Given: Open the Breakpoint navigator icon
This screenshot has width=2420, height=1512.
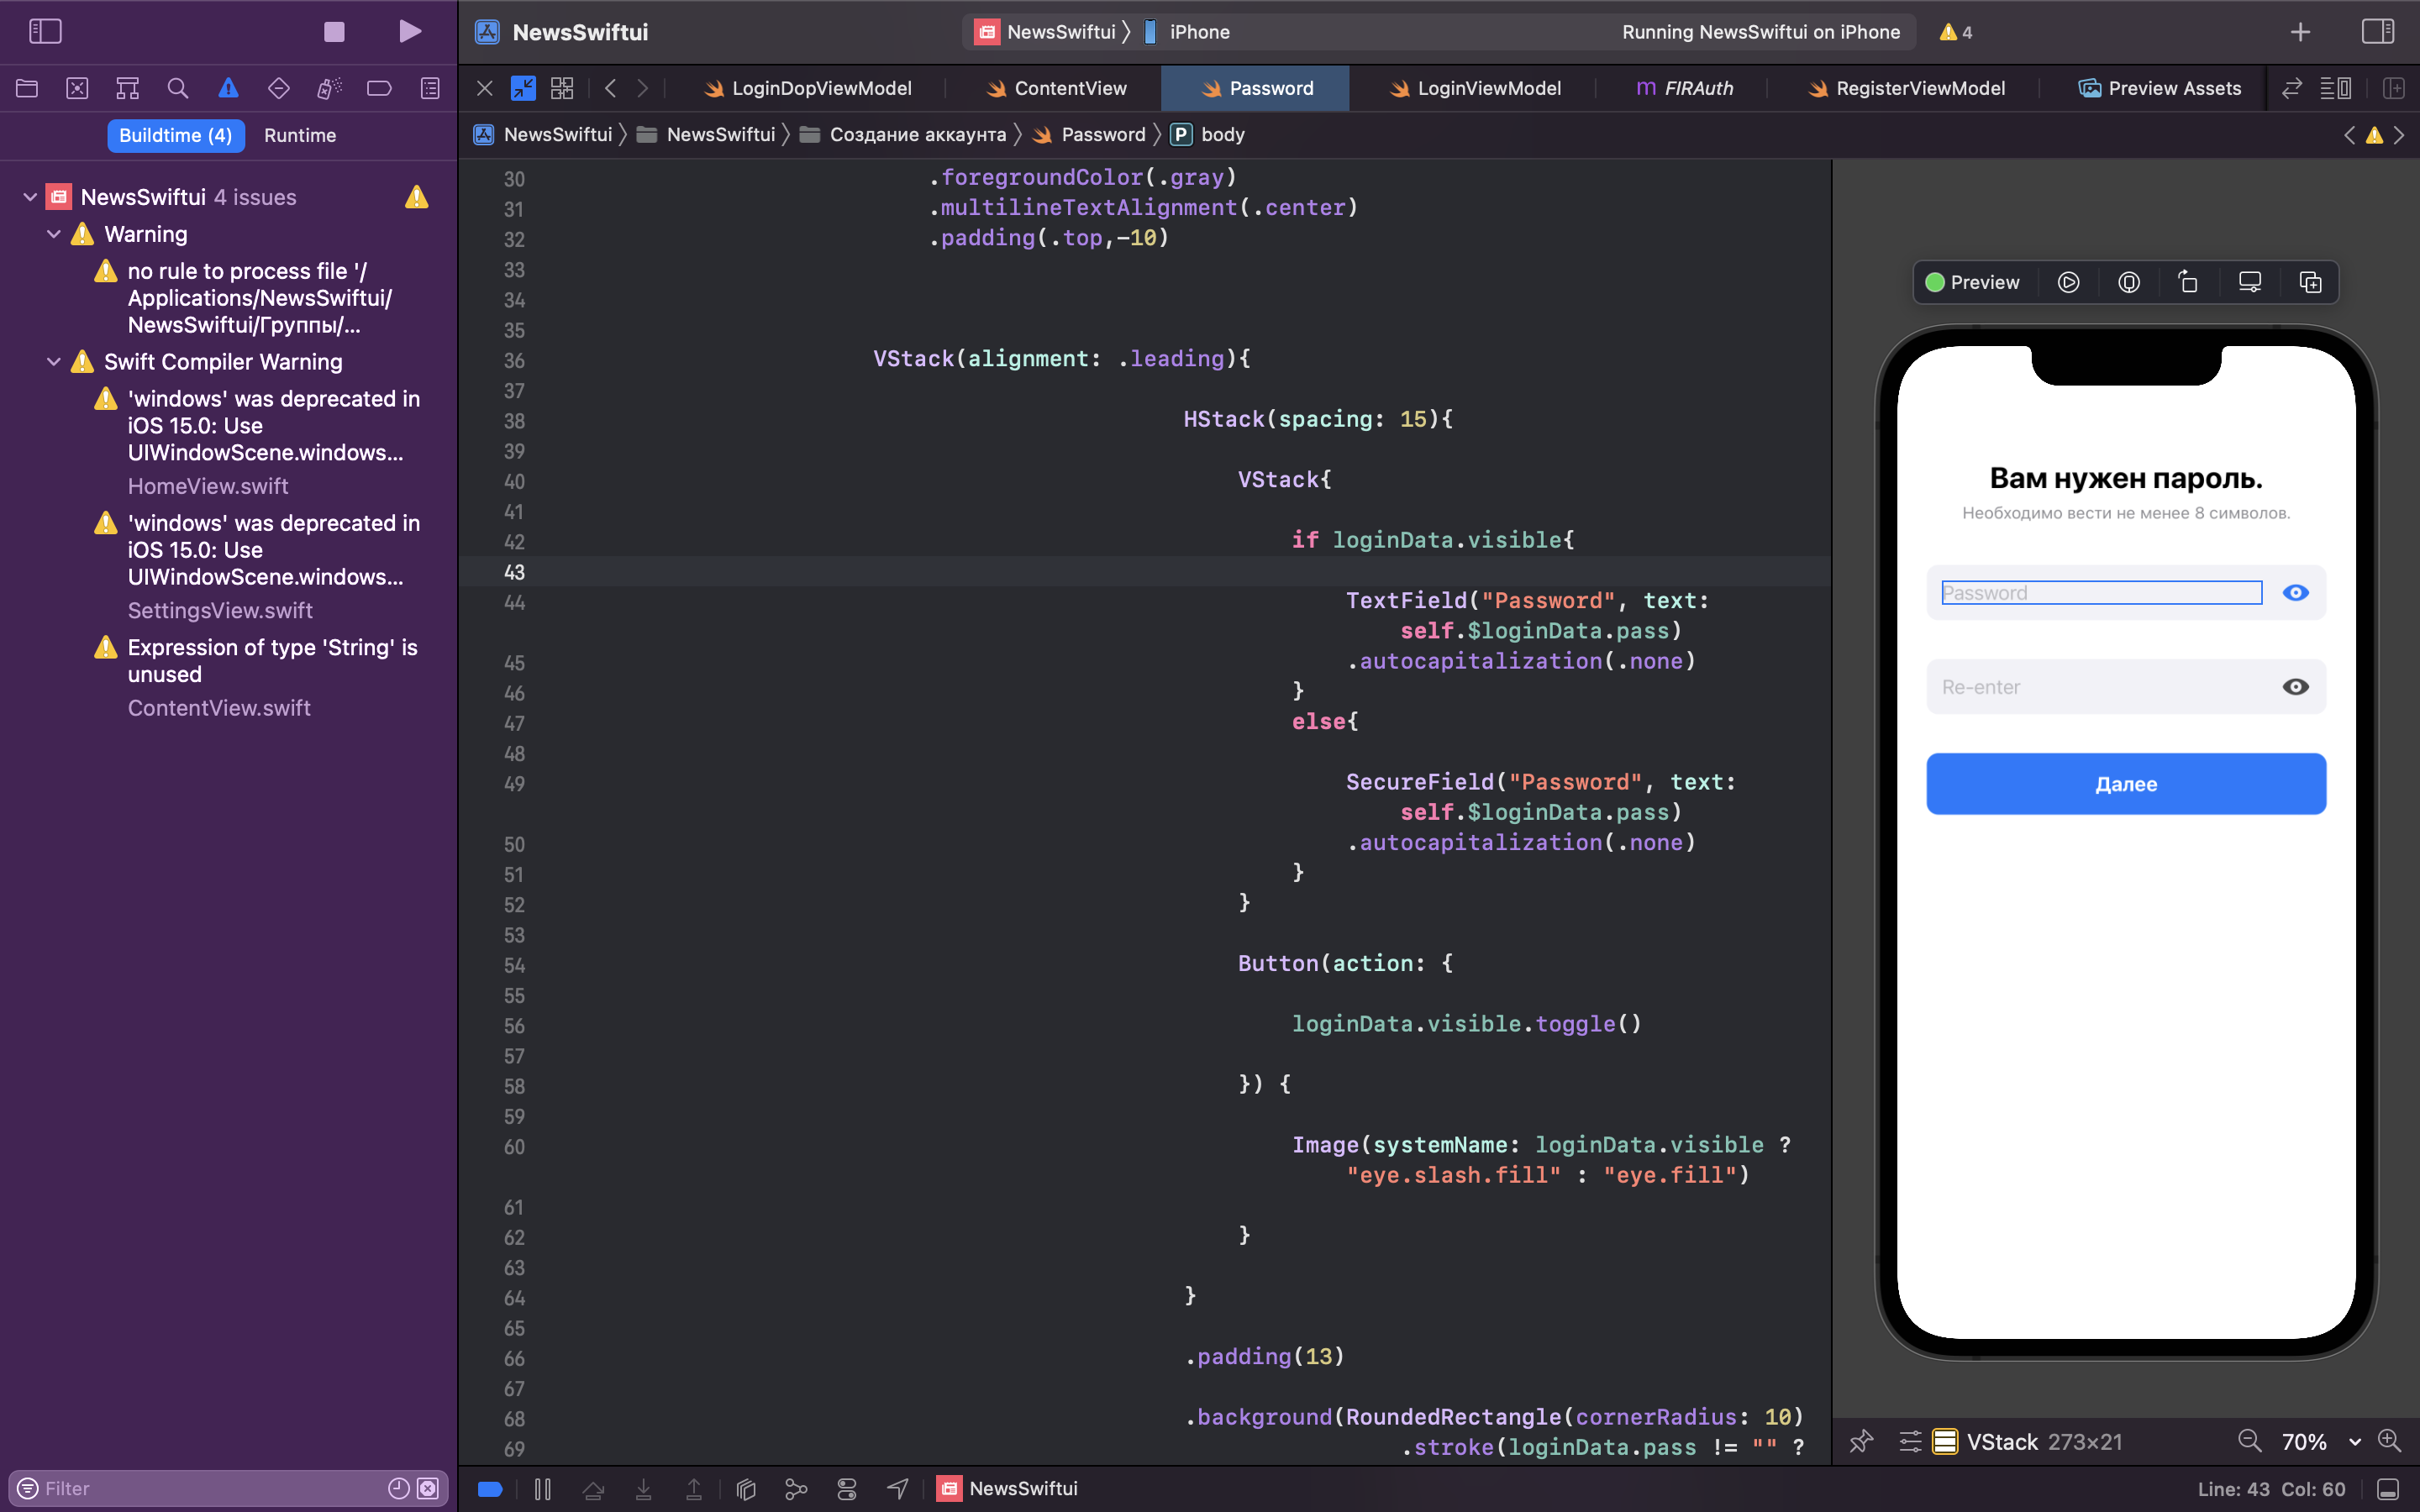Looking at the screenshot, I should pos(379,88).
